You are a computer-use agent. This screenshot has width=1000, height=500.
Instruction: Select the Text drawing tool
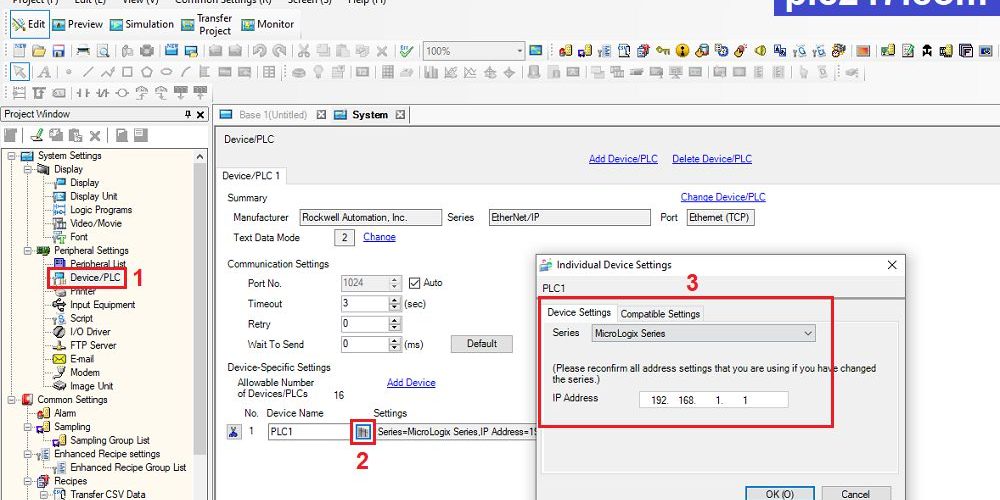pyautogui.click(x=43, y=72)
